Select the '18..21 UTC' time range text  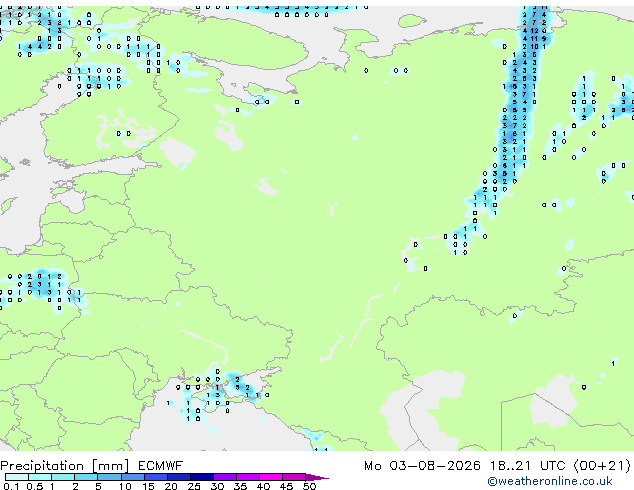pyautogui.click(x=528, y=465)
